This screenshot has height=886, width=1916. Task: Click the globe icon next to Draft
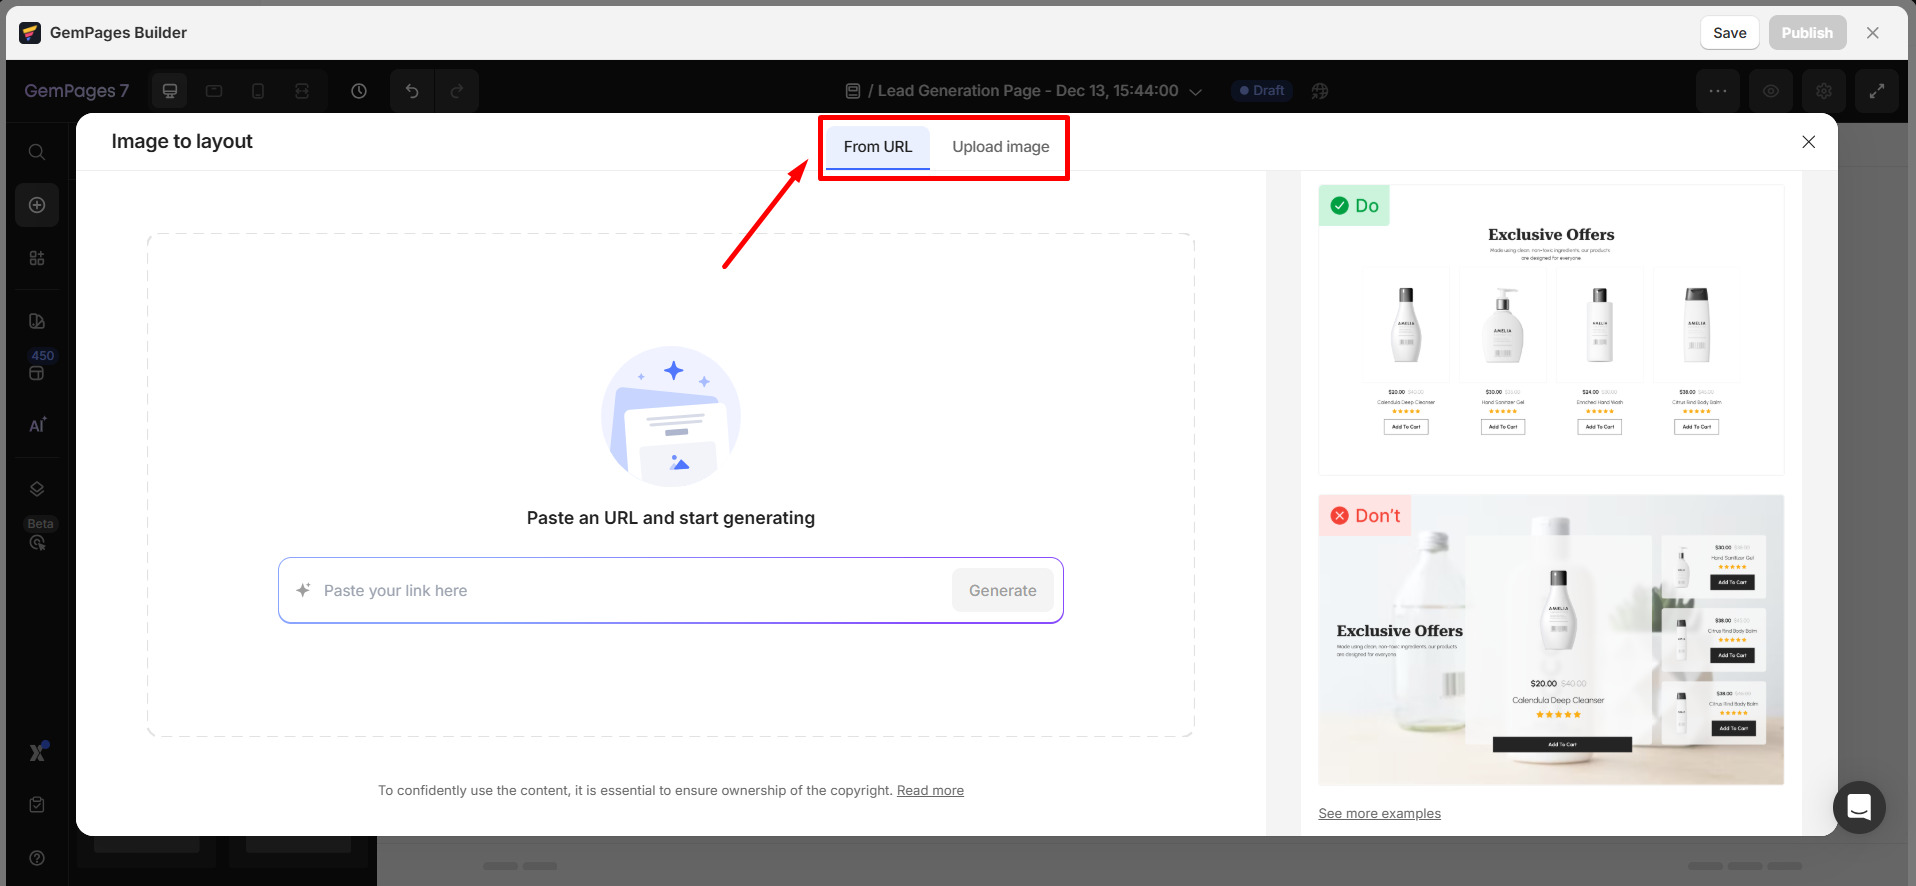(x=1320, y=91)
